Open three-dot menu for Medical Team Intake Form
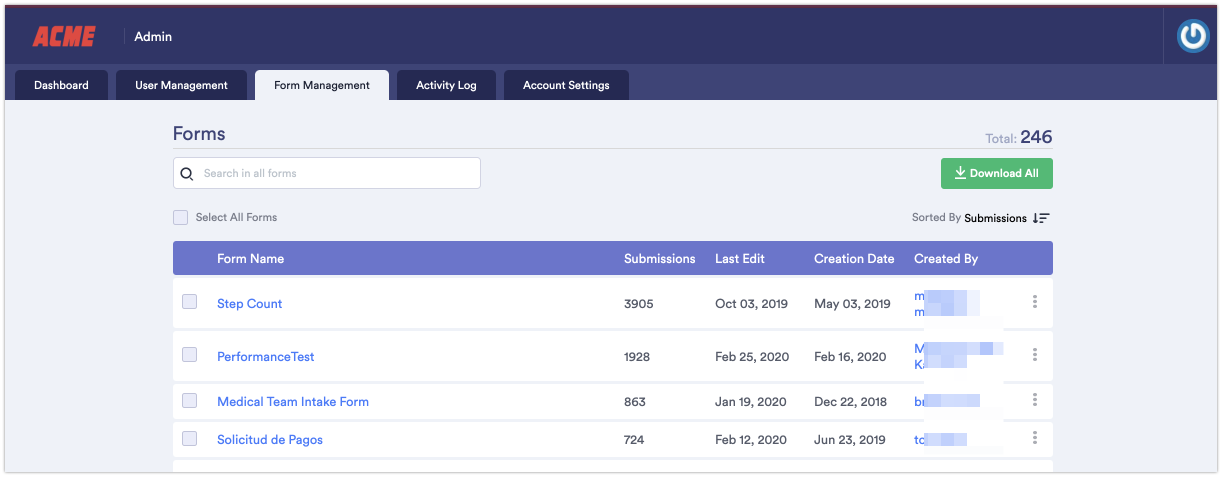This screenshot has width=1222, height=477. (x=1034, y=401)
